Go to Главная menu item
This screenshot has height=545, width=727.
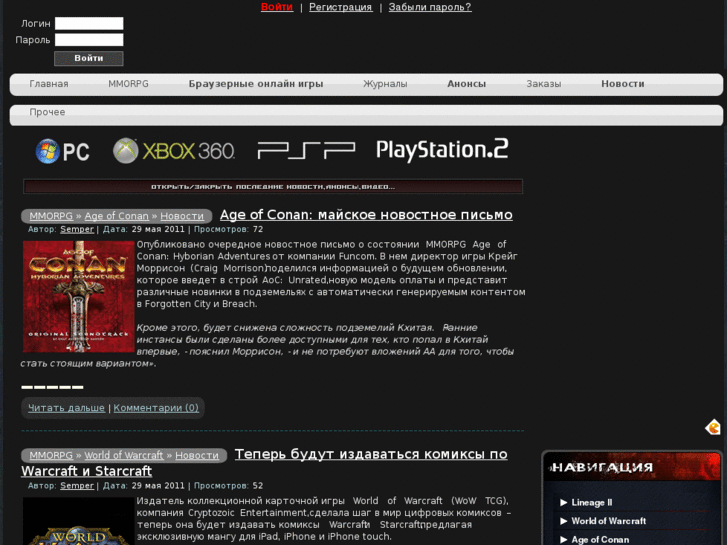pyautogui.click(x=49, y=84)
